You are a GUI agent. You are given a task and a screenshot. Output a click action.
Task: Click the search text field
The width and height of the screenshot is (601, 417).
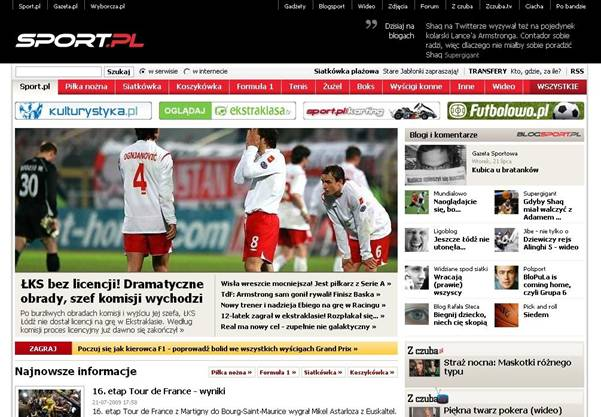pyautogui.click(x=58, y=72)
